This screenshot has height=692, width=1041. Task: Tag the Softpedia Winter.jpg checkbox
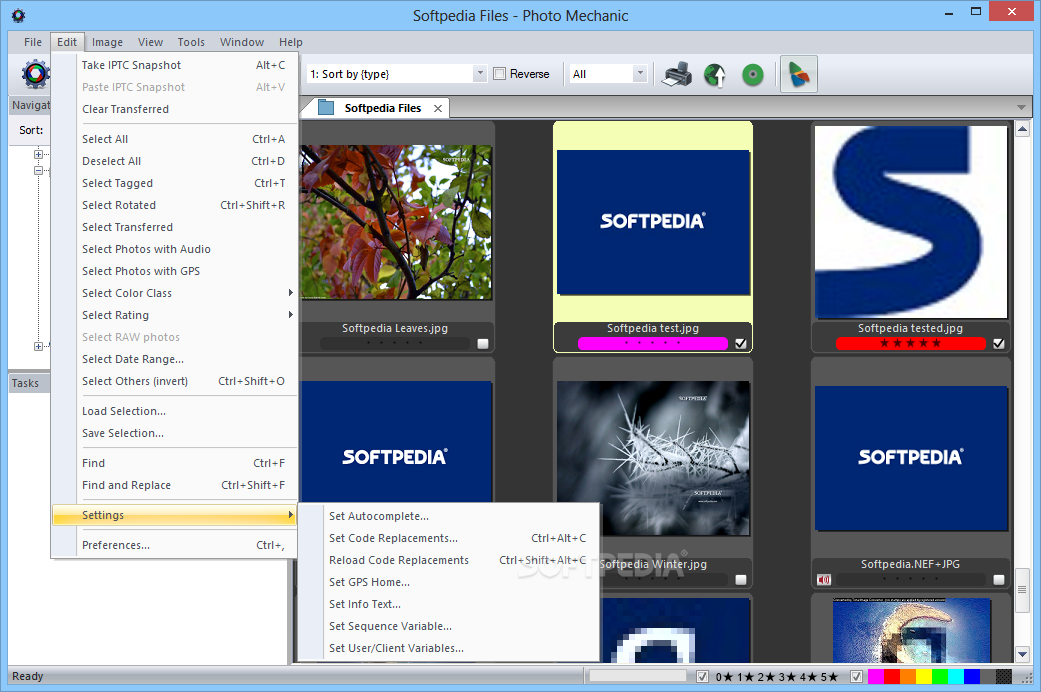tap(741, 580)
